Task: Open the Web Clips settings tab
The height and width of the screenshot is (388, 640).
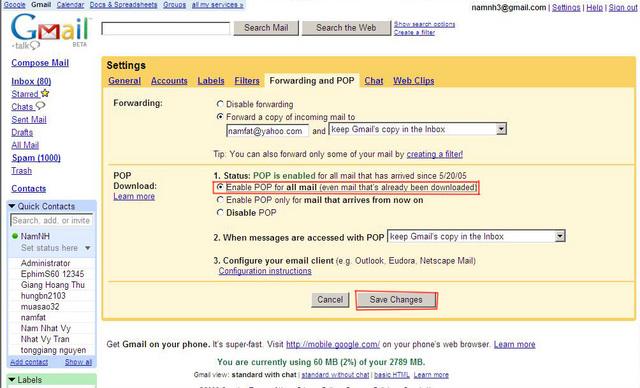Action: coord(413,81)
